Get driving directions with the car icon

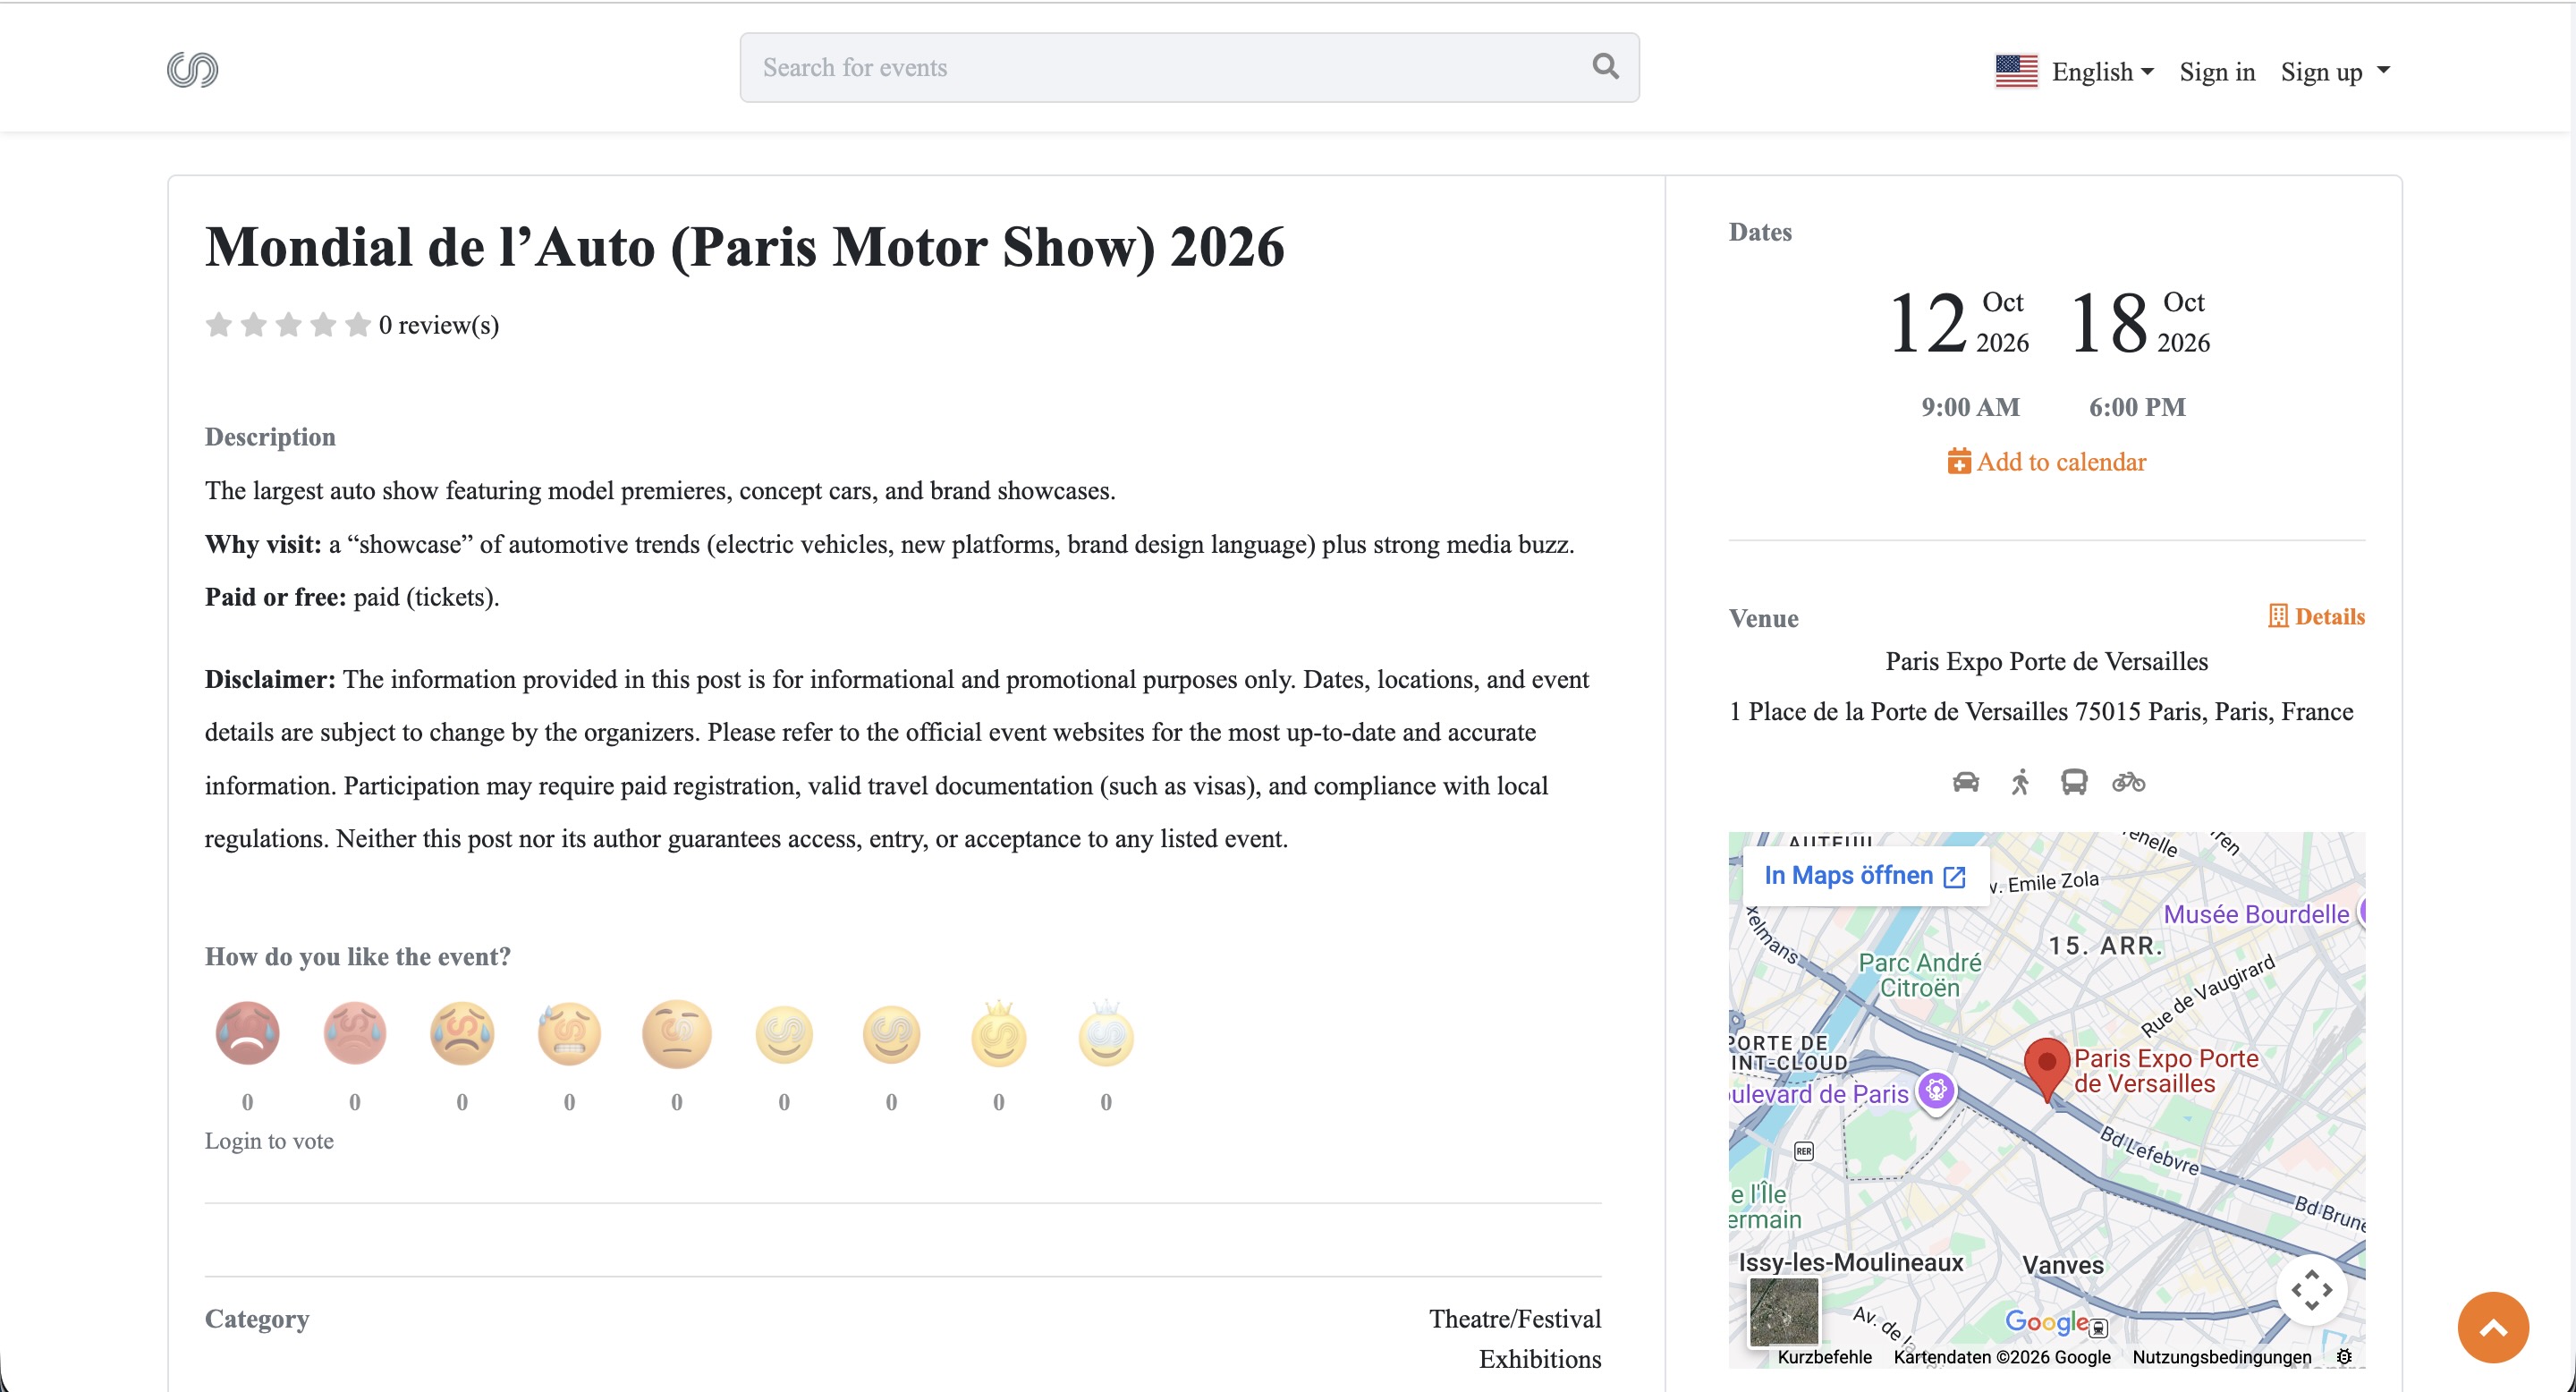click(x=1966, y=782)
